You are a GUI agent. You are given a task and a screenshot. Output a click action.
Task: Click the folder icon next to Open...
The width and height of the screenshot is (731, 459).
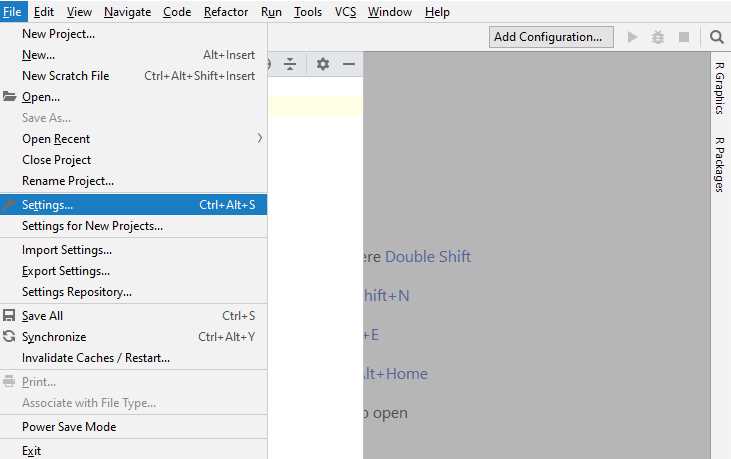point(9,96)
